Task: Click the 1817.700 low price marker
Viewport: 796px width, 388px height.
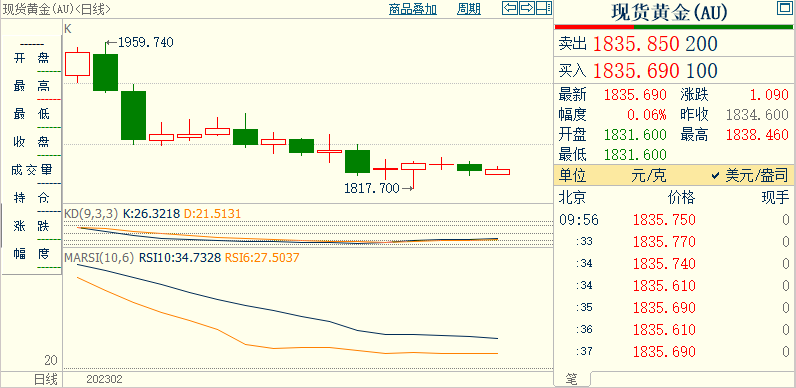Action: (x=372, y=188)
